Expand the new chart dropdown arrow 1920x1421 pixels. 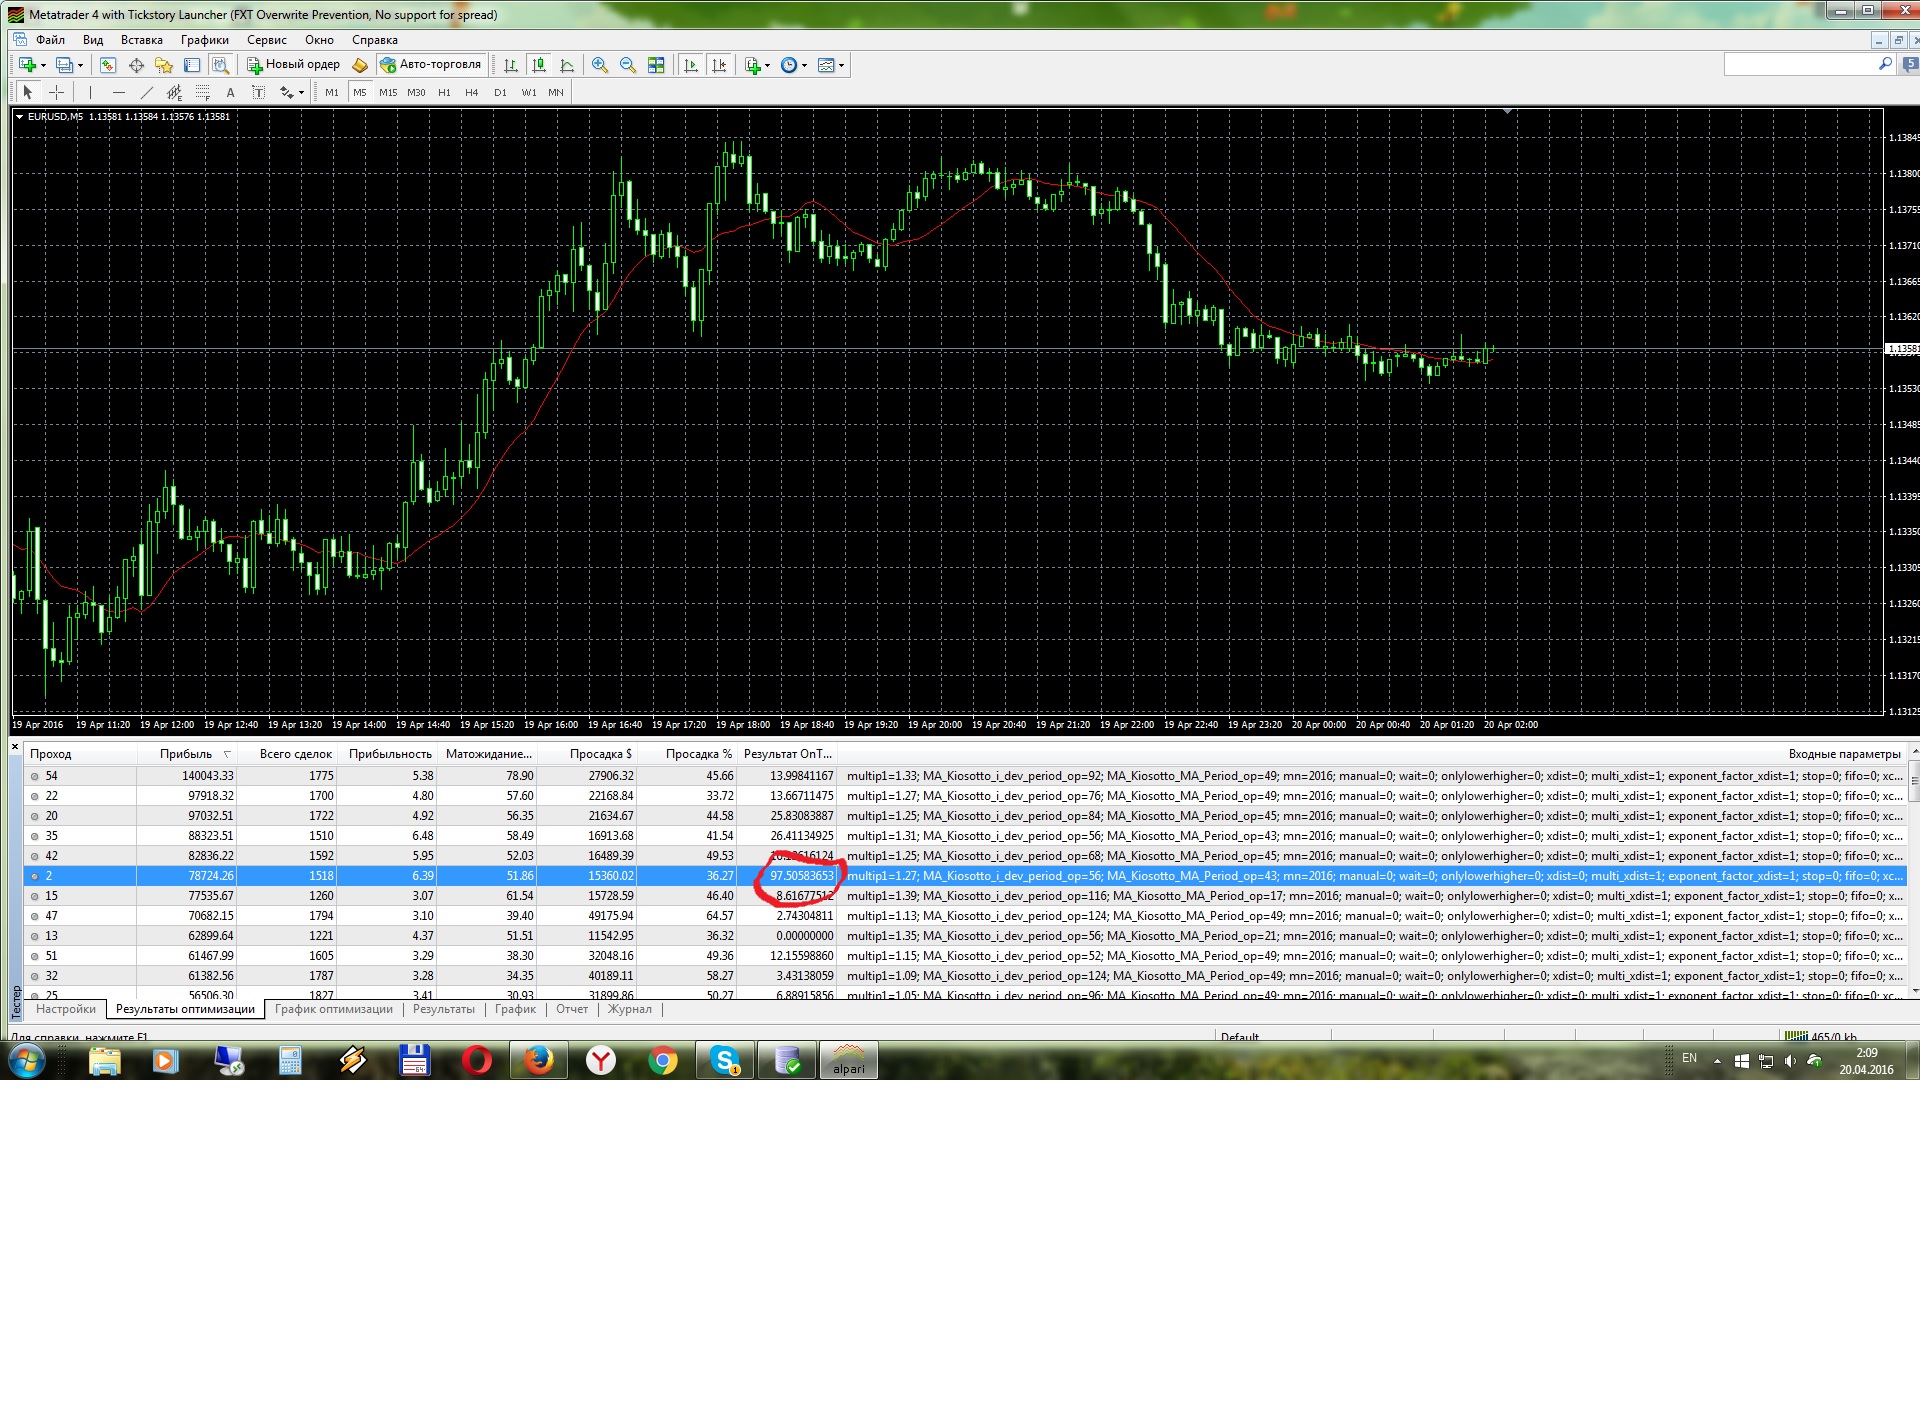click(x=43, y=65)
